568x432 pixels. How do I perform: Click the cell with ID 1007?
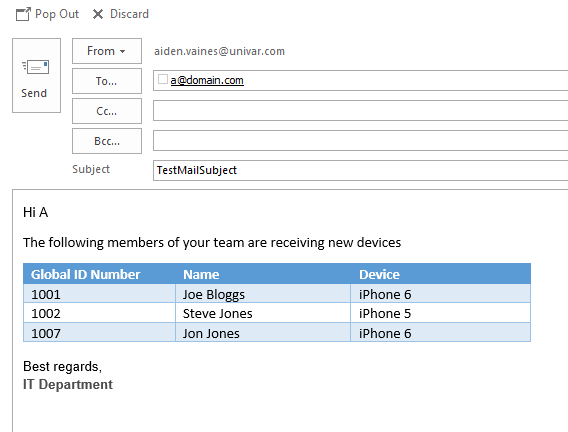[99, 333]
